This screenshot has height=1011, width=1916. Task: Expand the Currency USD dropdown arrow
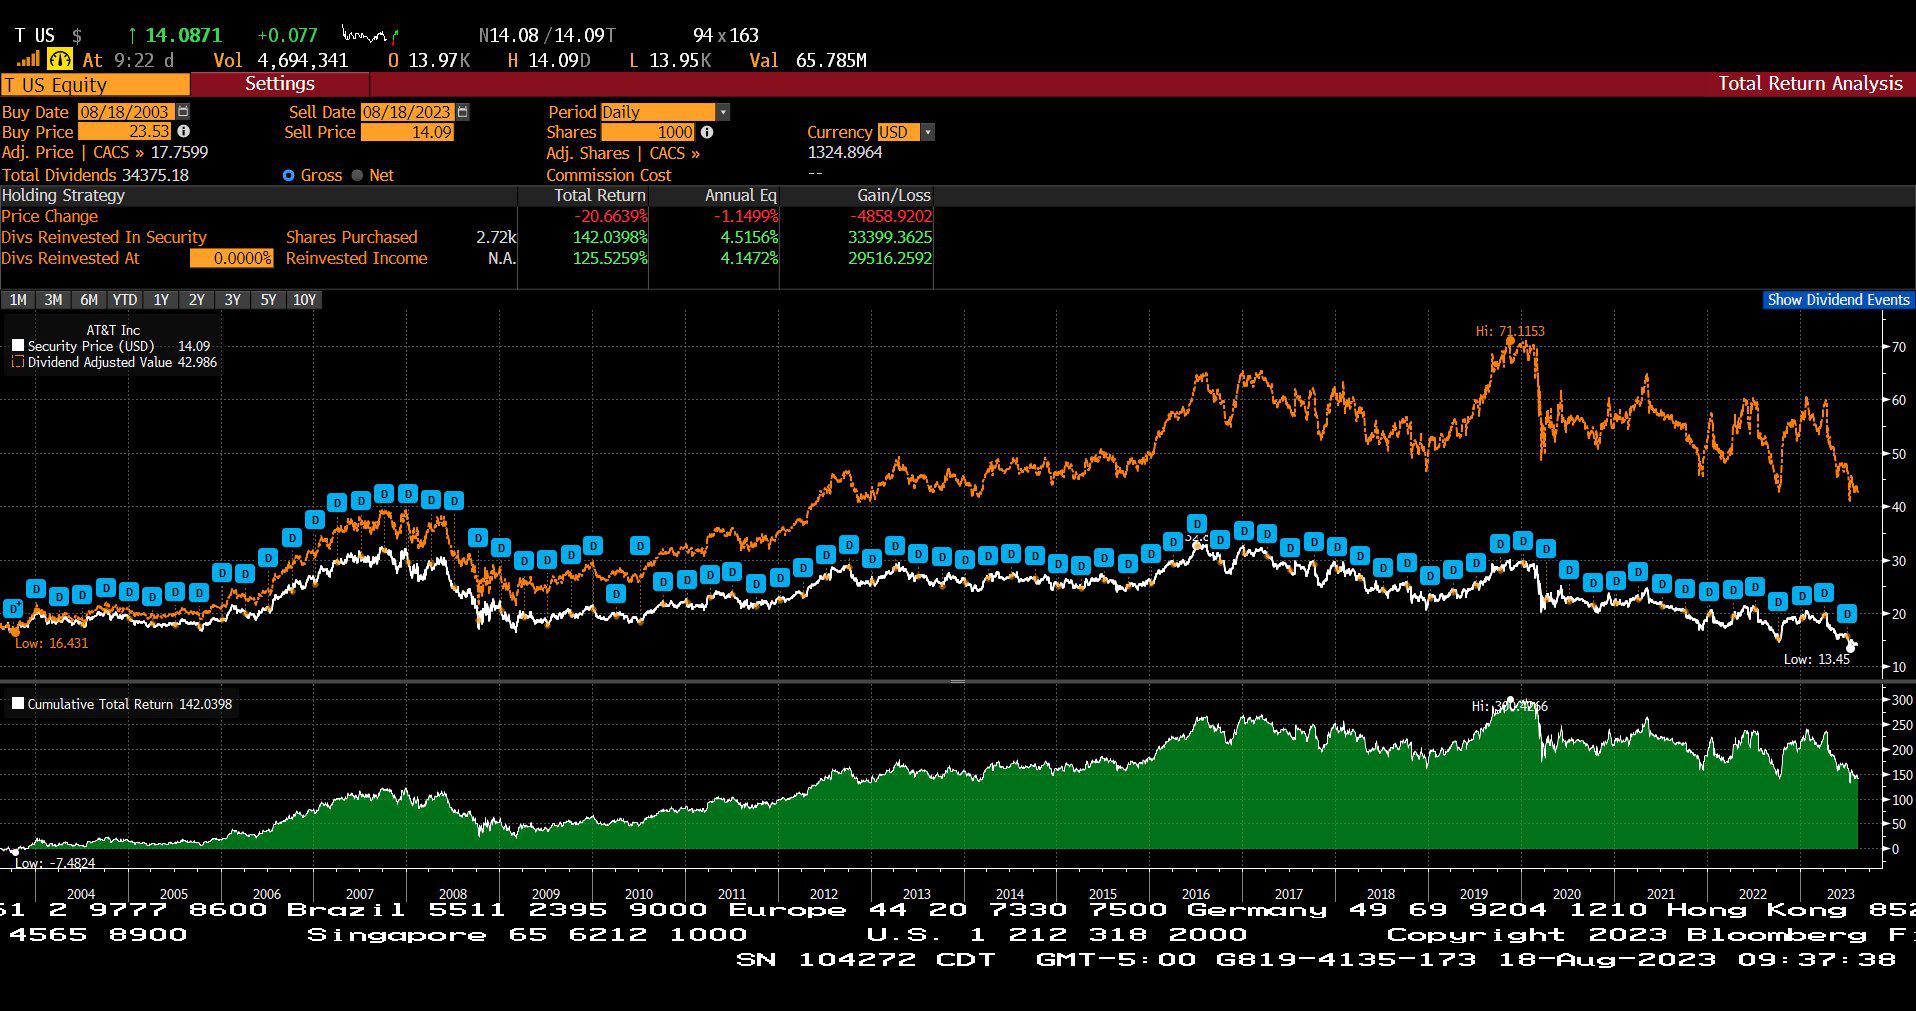click(x=928, y=132)
